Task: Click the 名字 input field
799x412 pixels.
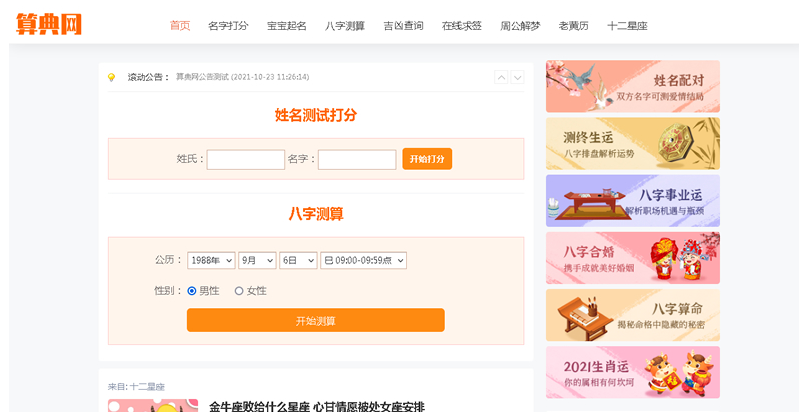Action: click(x=357, y=159)
